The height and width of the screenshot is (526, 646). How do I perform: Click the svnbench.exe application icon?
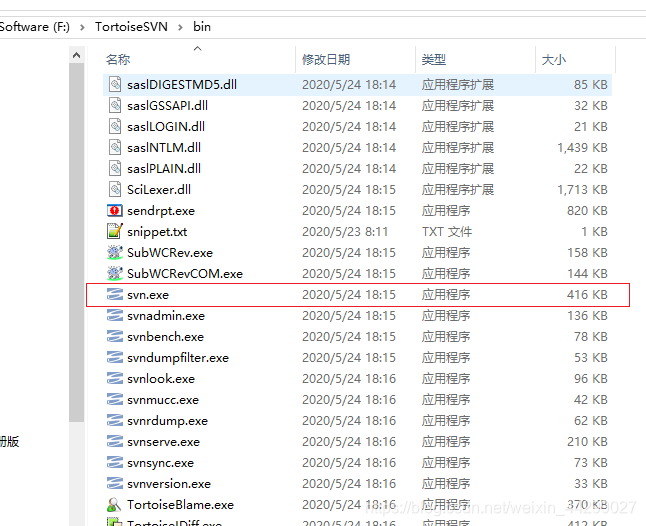pyautogui.click(x=115, y=336)
